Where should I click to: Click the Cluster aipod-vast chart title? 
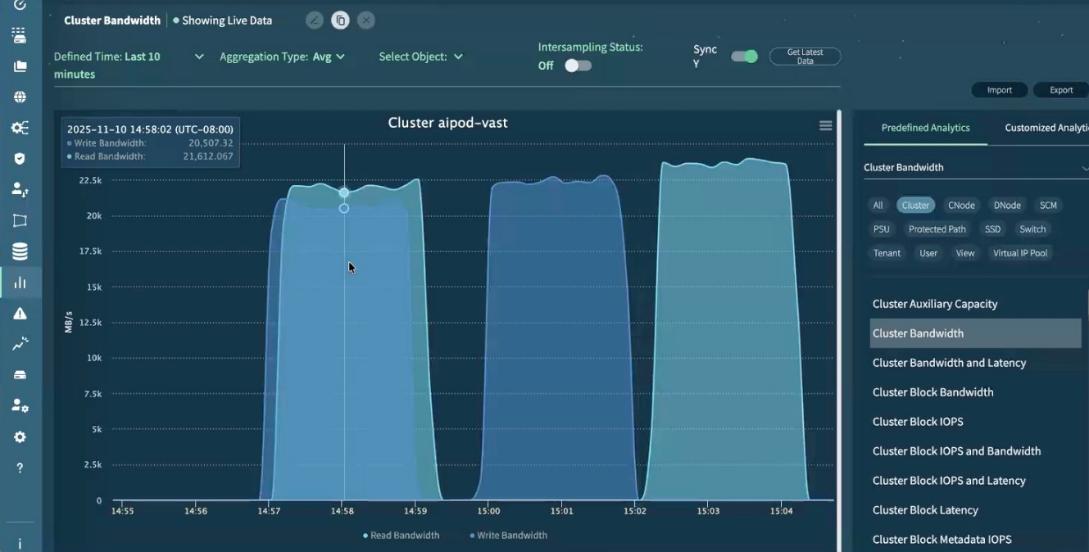pos(448,123)
